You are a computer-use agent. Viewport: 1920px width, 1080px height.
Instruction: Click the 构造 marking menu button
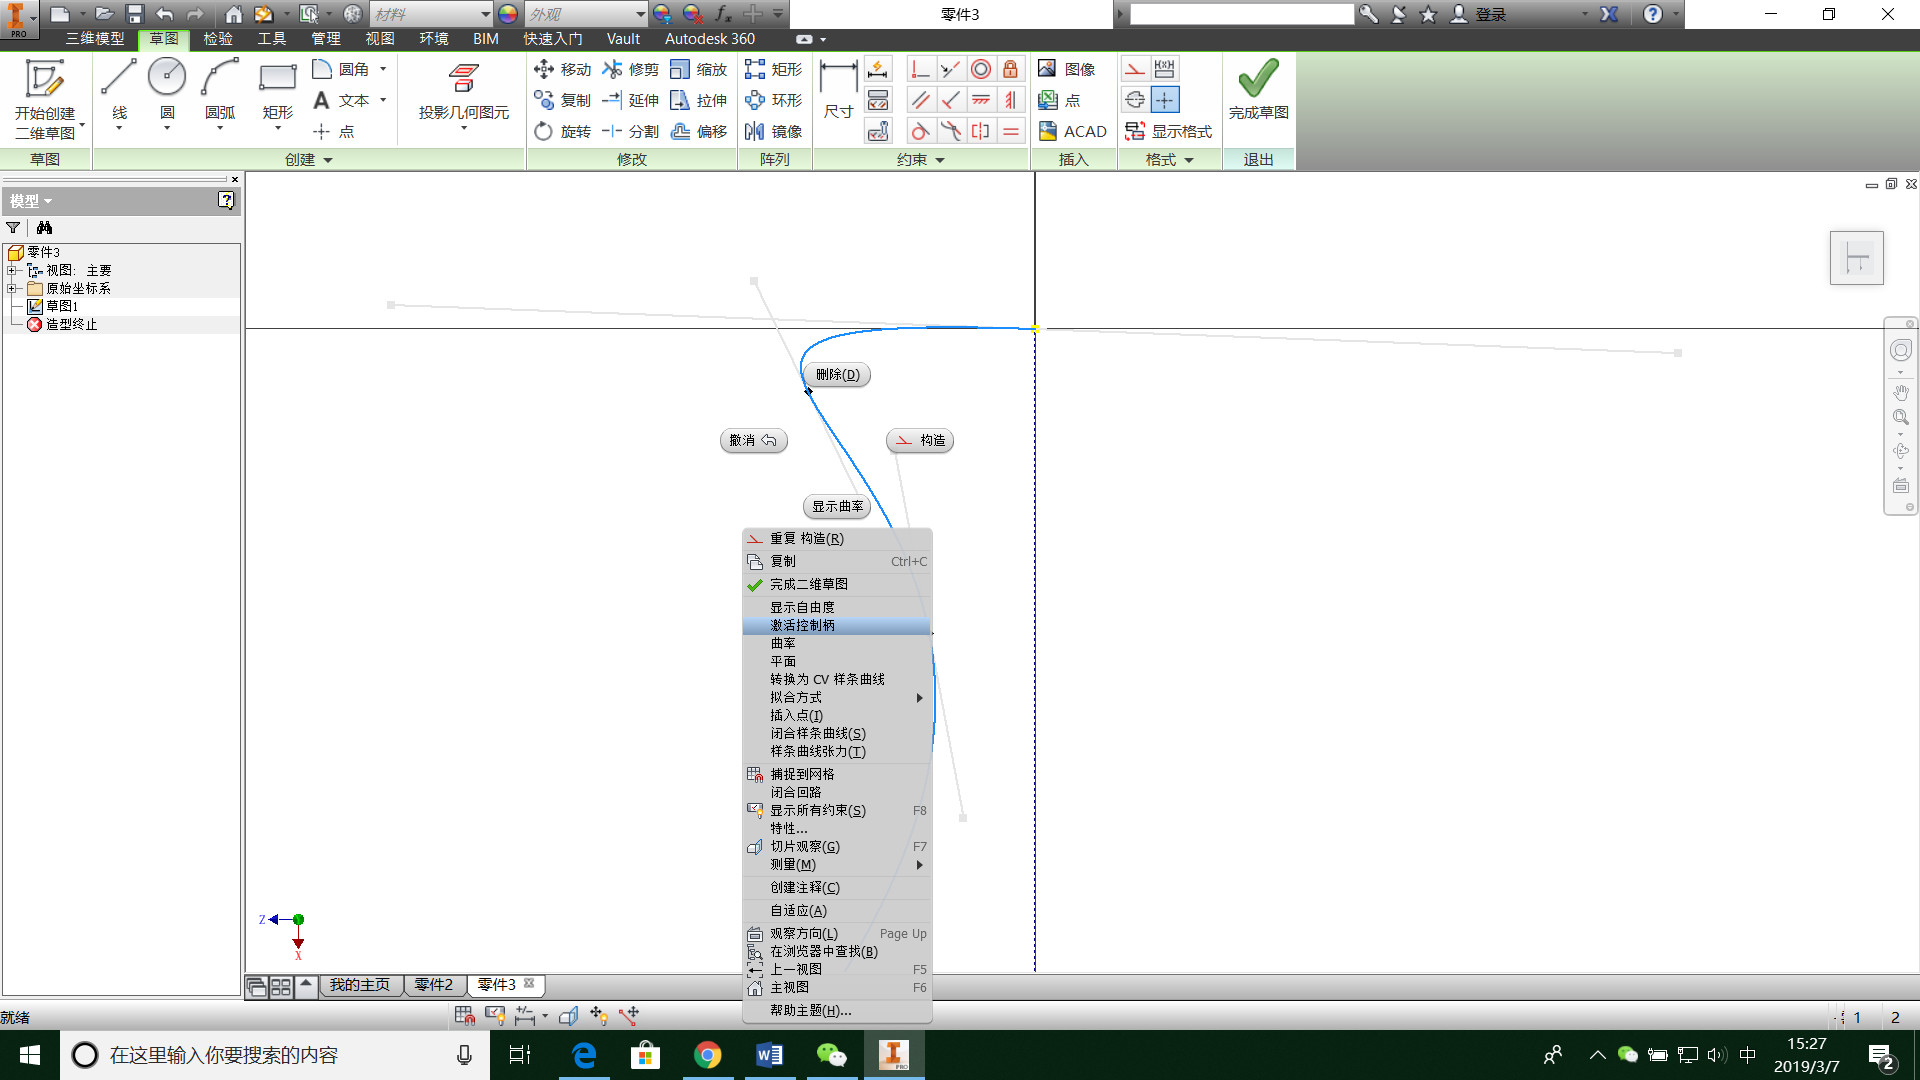(920, 440)
